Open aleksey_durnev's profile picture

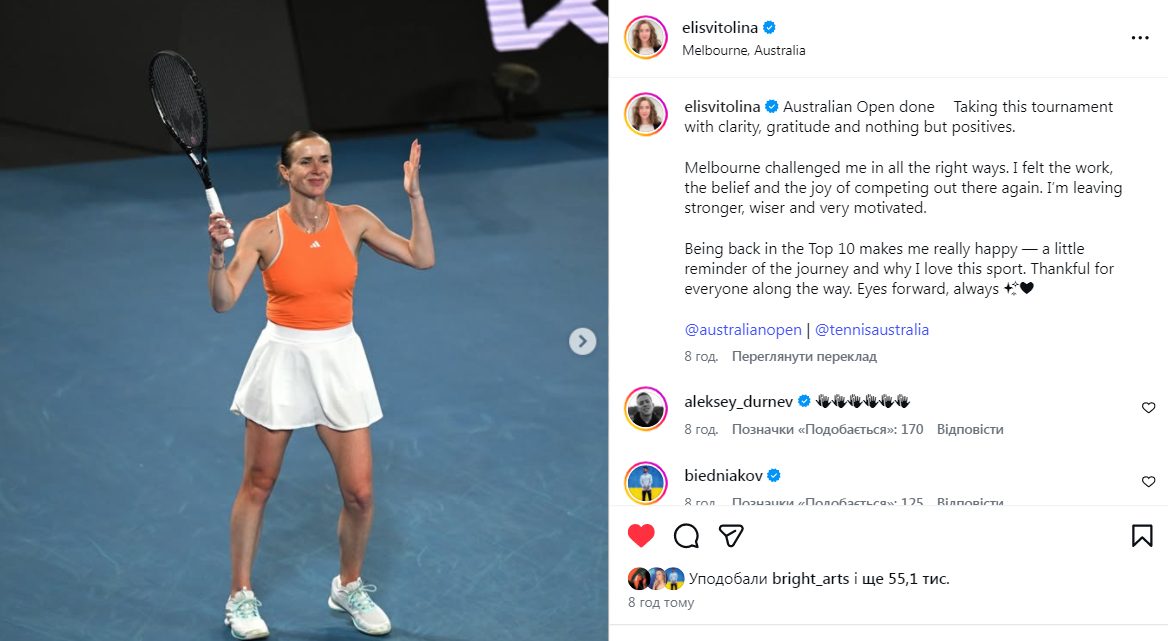click(x=646, y=409)
